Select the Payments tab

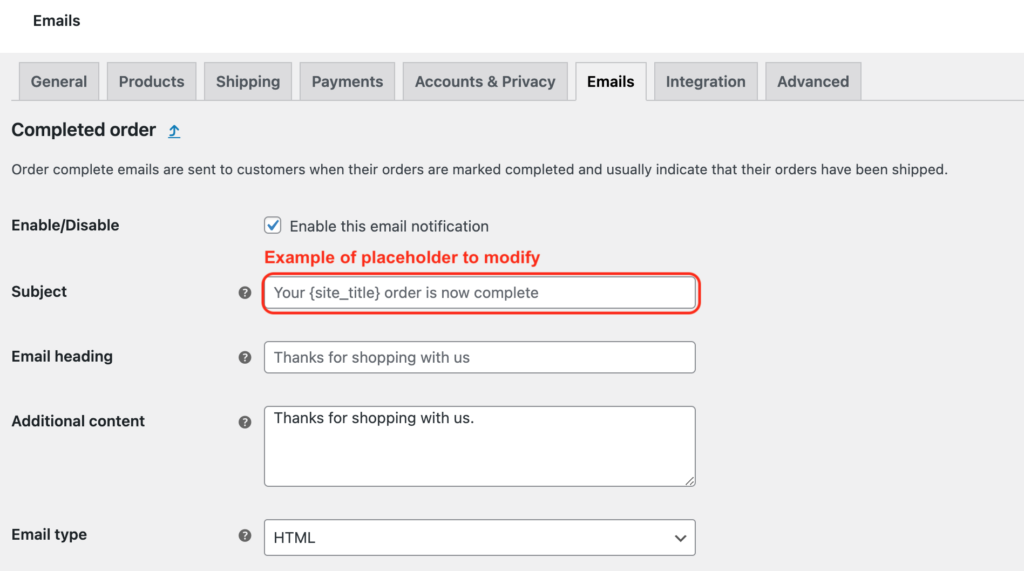[x=347, y=82]
